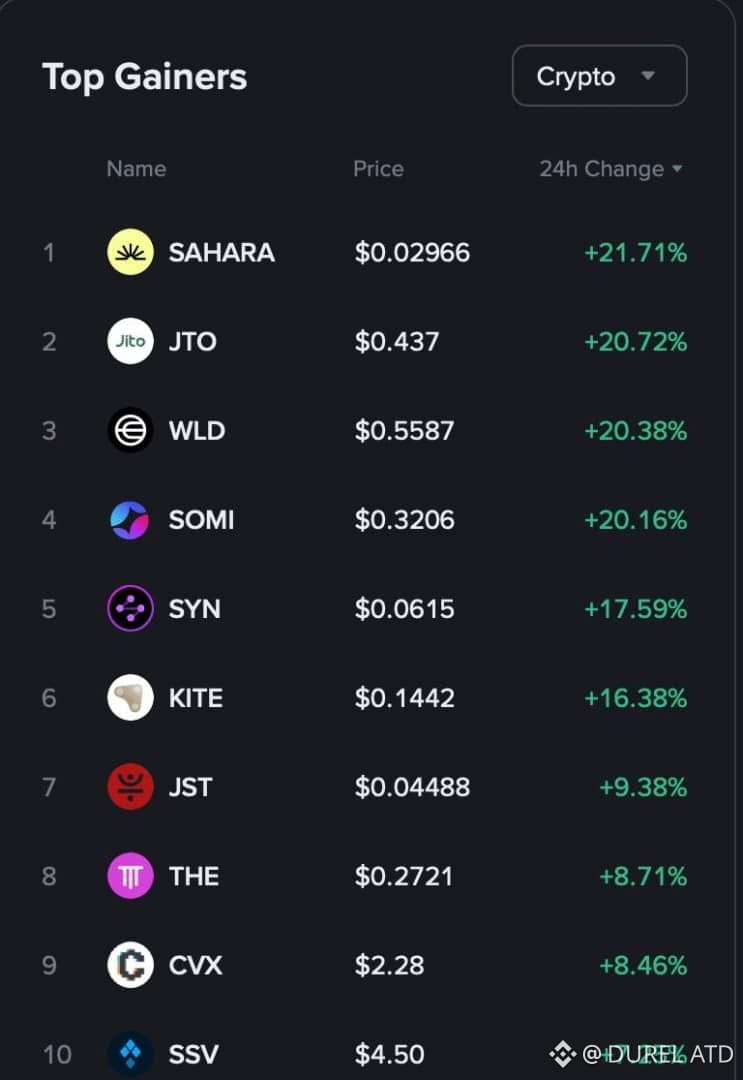Select the red JST icon

[130, 787]
